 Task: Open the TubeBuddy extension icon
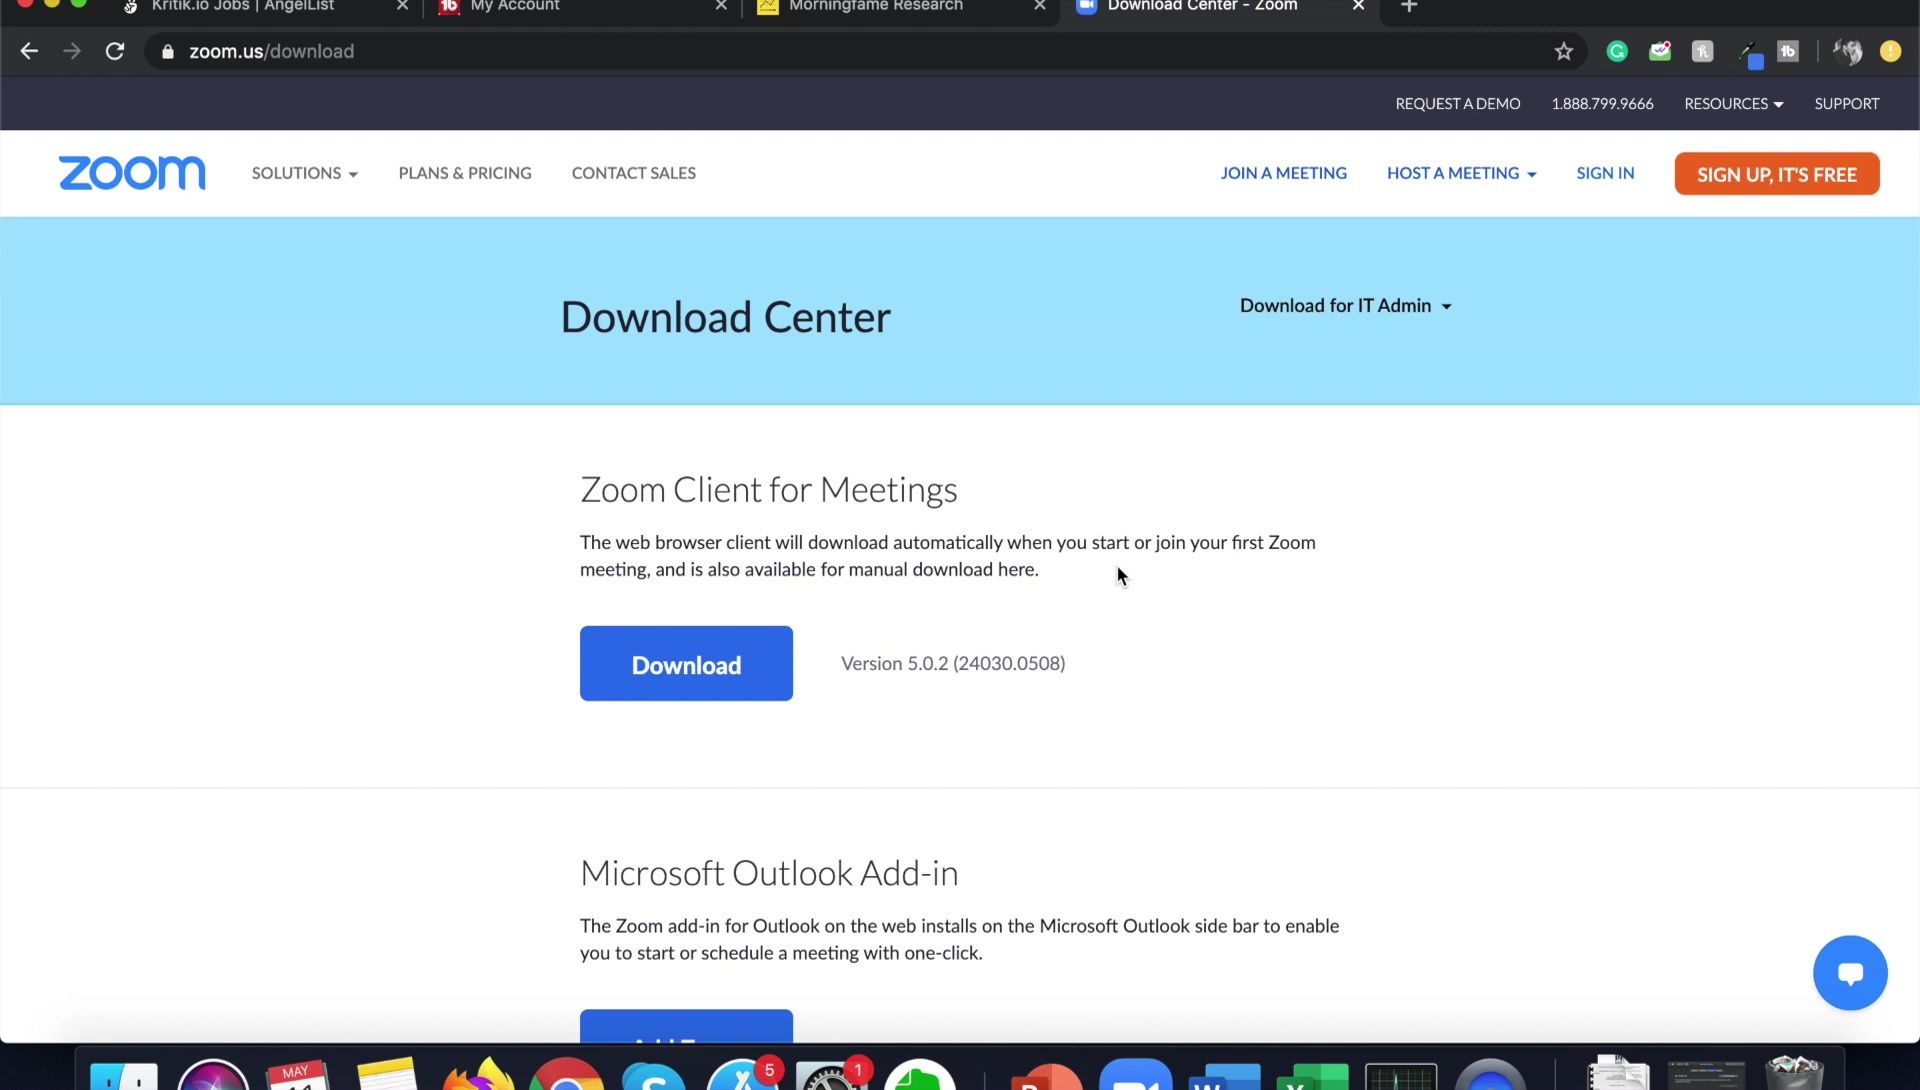1788,51
